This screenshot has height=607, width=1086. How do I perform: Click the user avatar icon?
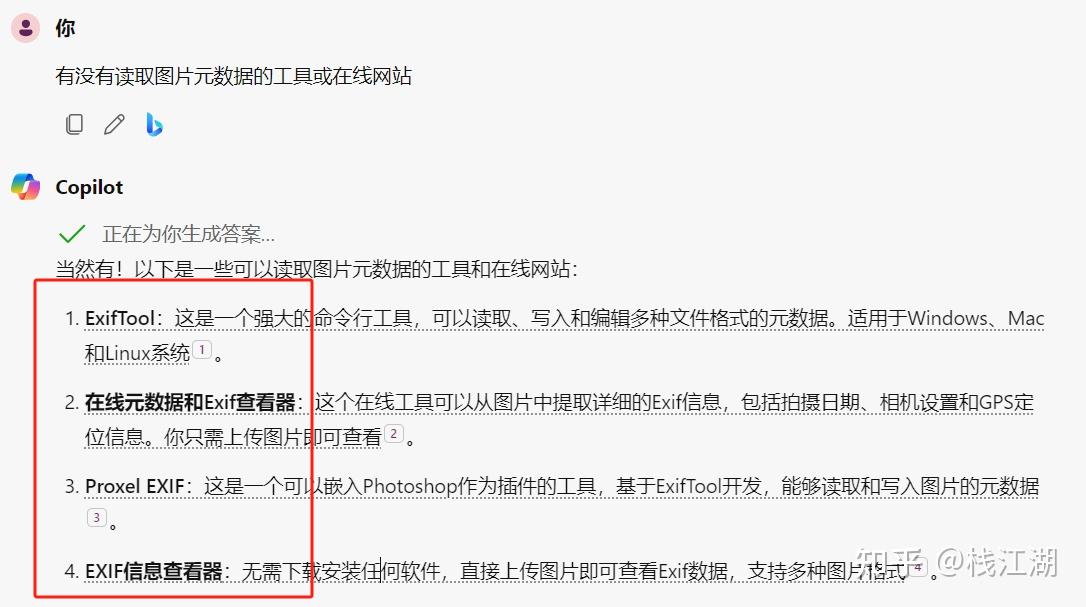(26, 28)
